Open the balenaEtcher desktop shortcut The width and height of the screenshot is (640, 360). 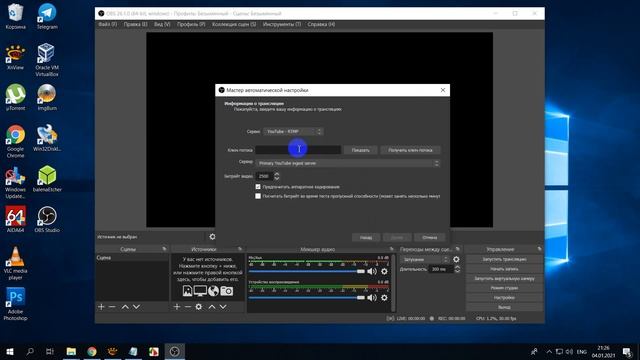[x=47, y=179]
